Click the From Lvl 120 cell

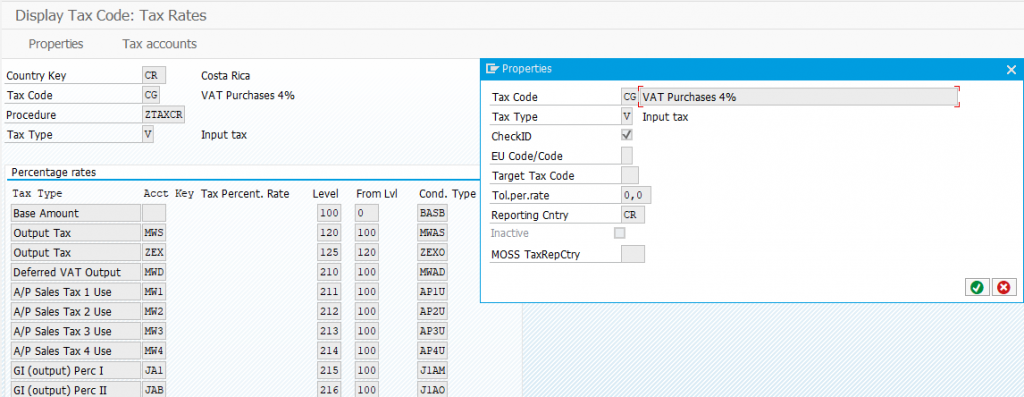(x=367, y=252)
